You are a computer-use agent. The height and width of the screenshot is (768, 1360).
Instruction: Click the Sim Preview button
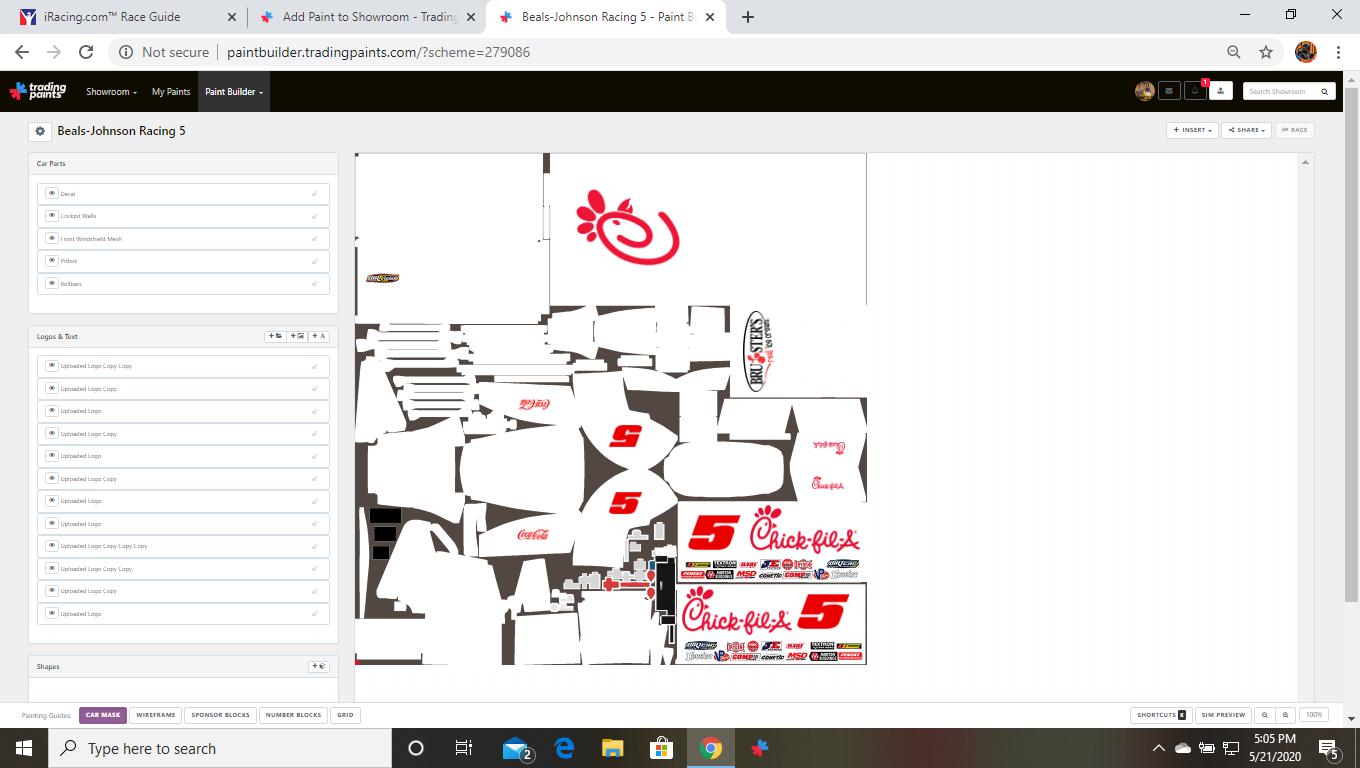click(1223, 715)
